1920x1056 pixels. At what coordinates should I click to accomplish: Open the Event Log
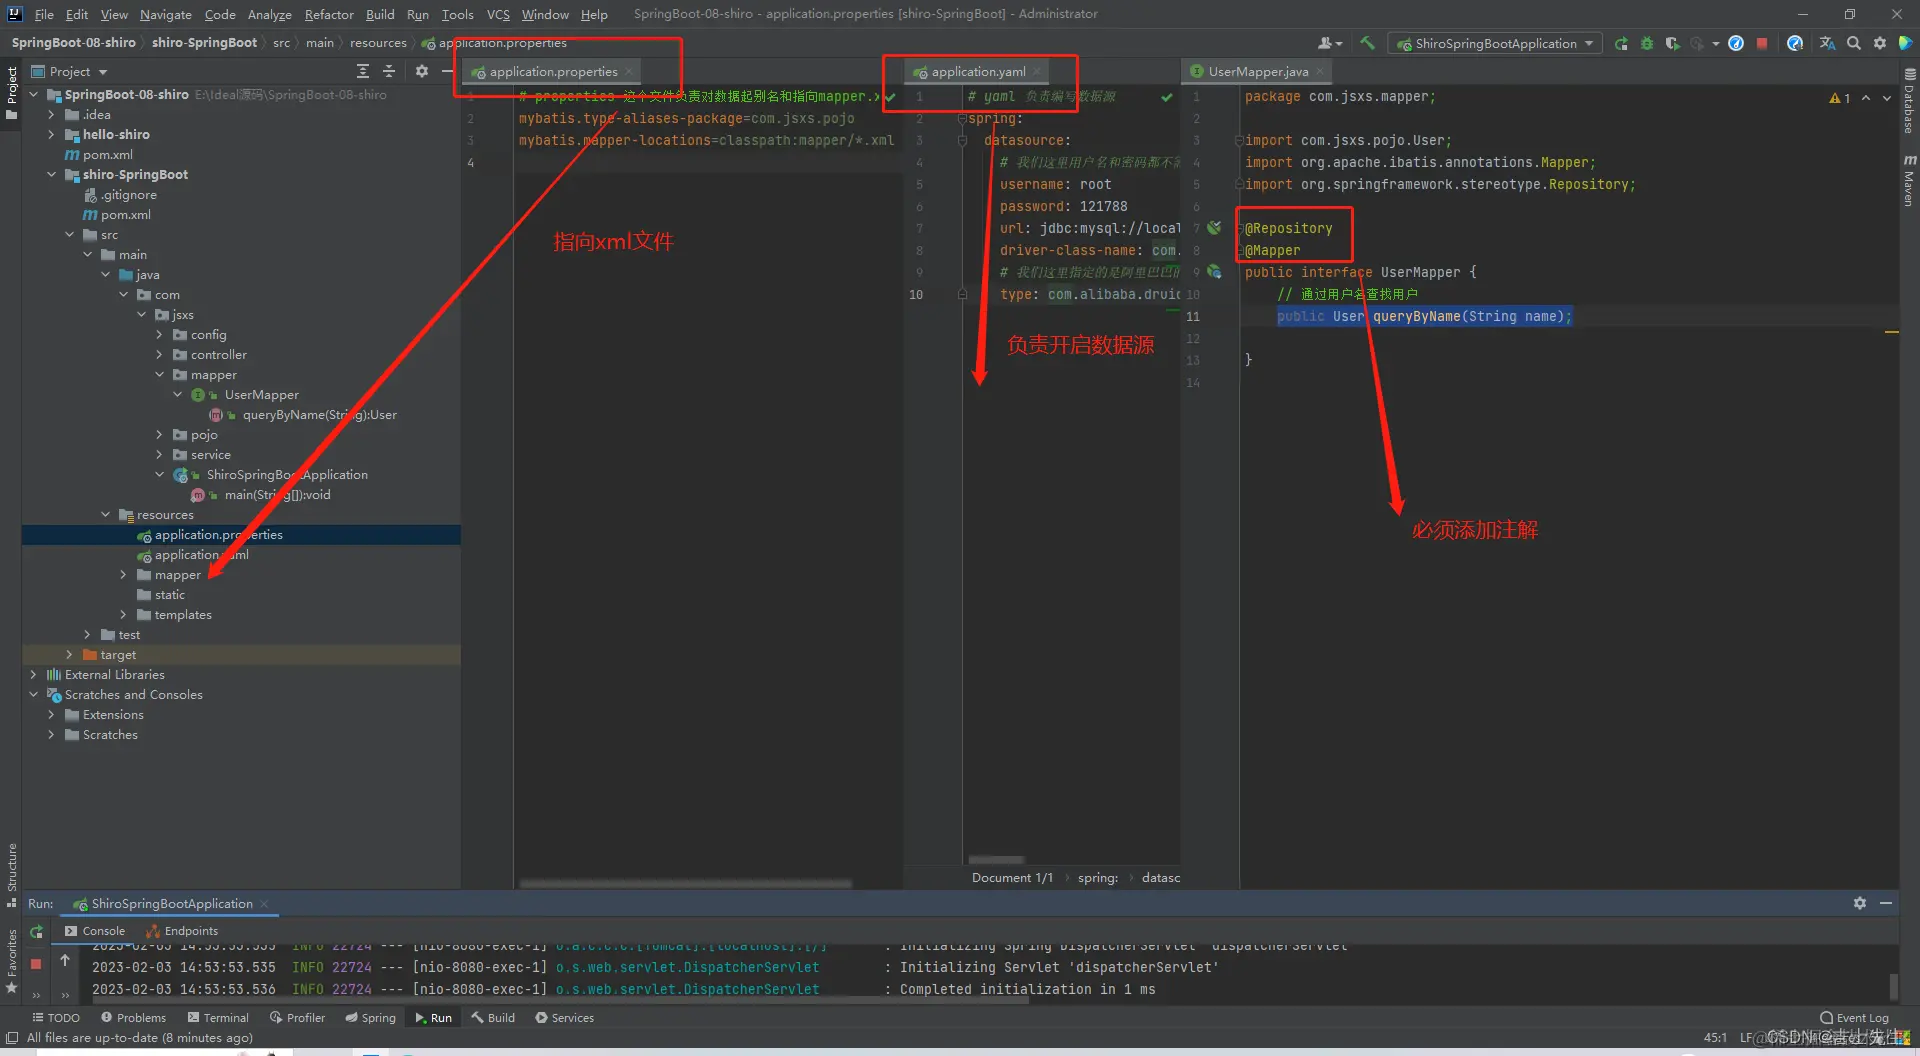tap(1855, 1018)
